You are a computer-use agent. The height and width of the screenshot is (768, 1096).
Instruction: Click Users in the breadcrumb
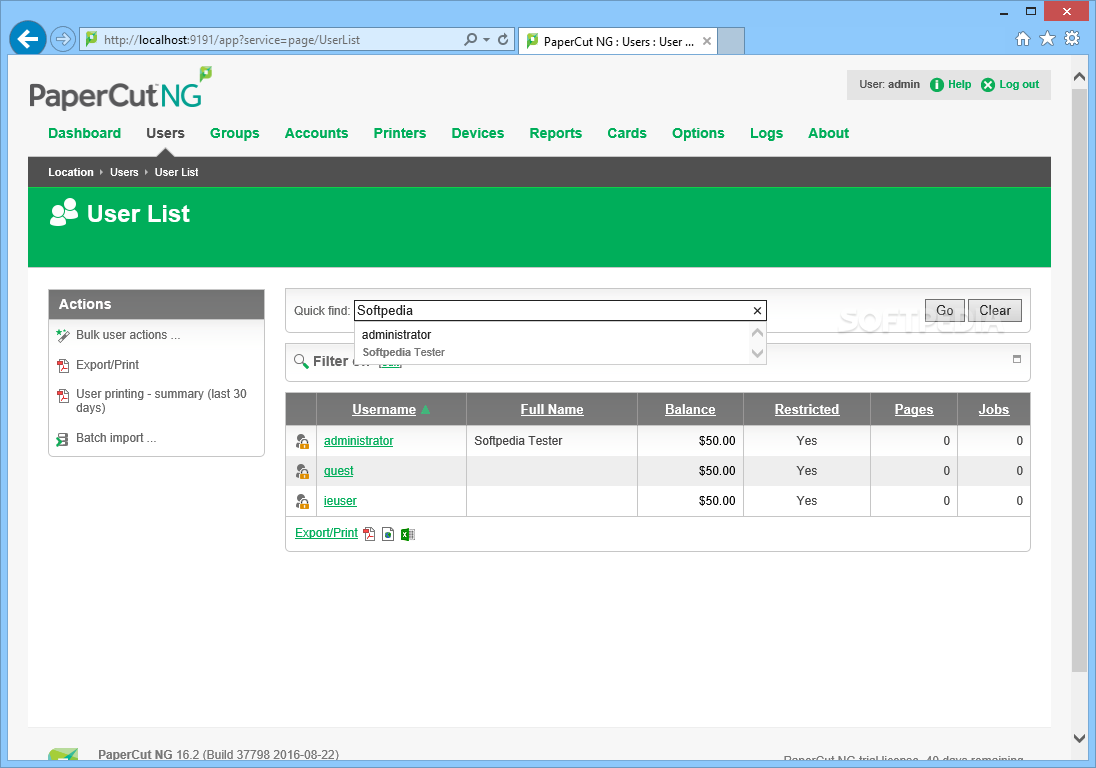(x=124, y=173)
